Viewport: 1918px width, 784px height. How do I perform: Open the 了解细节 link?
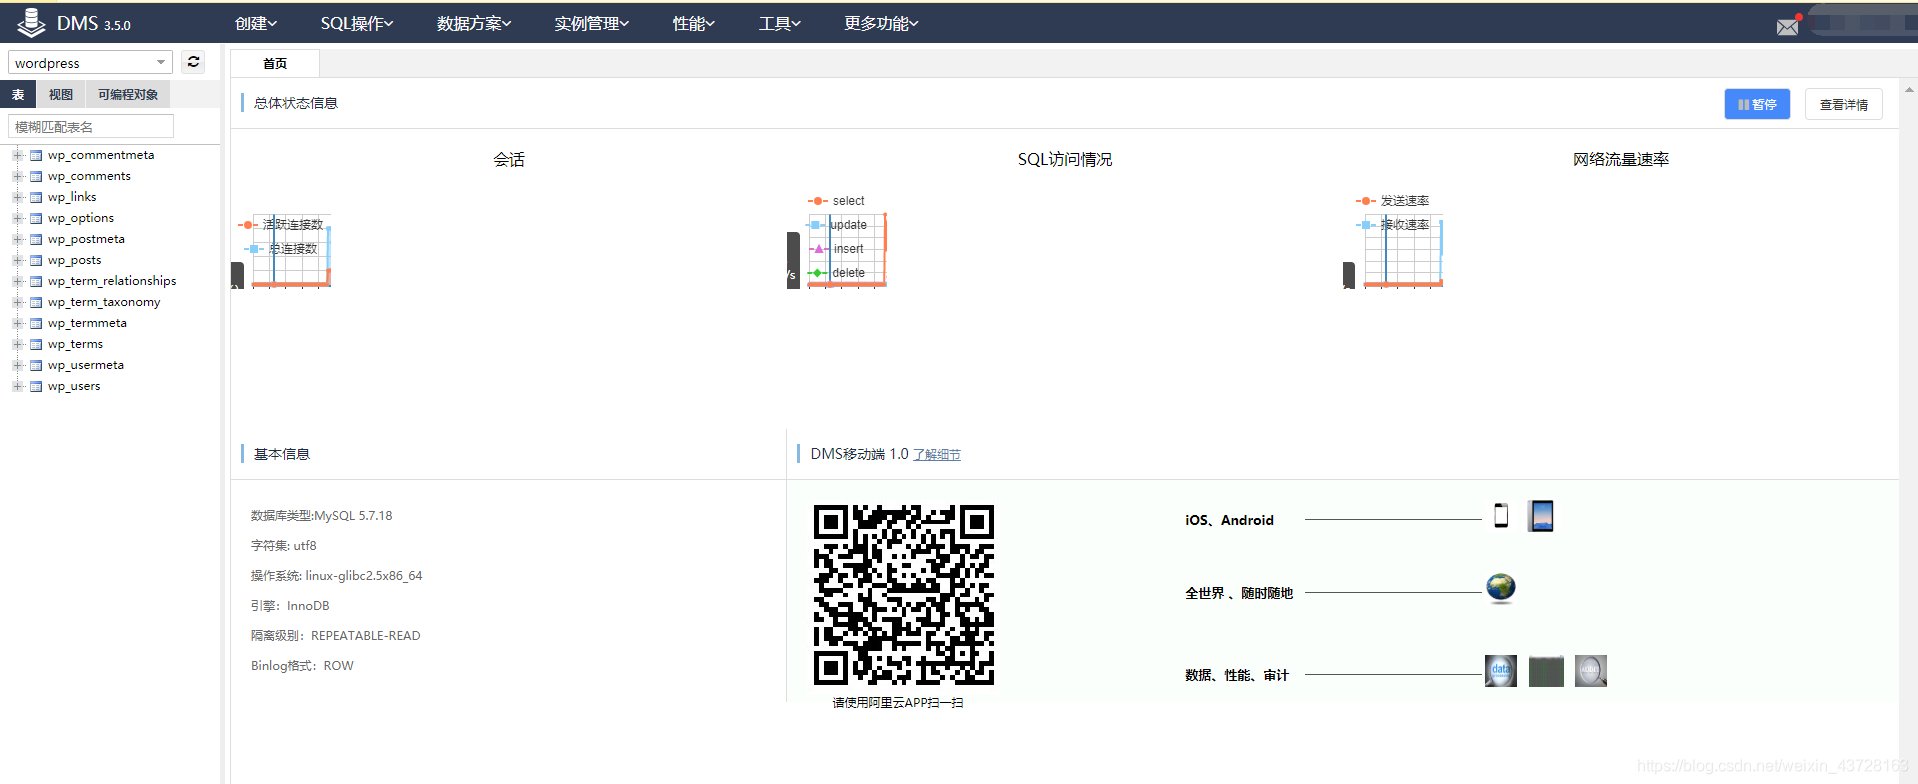tap(937, 455)
